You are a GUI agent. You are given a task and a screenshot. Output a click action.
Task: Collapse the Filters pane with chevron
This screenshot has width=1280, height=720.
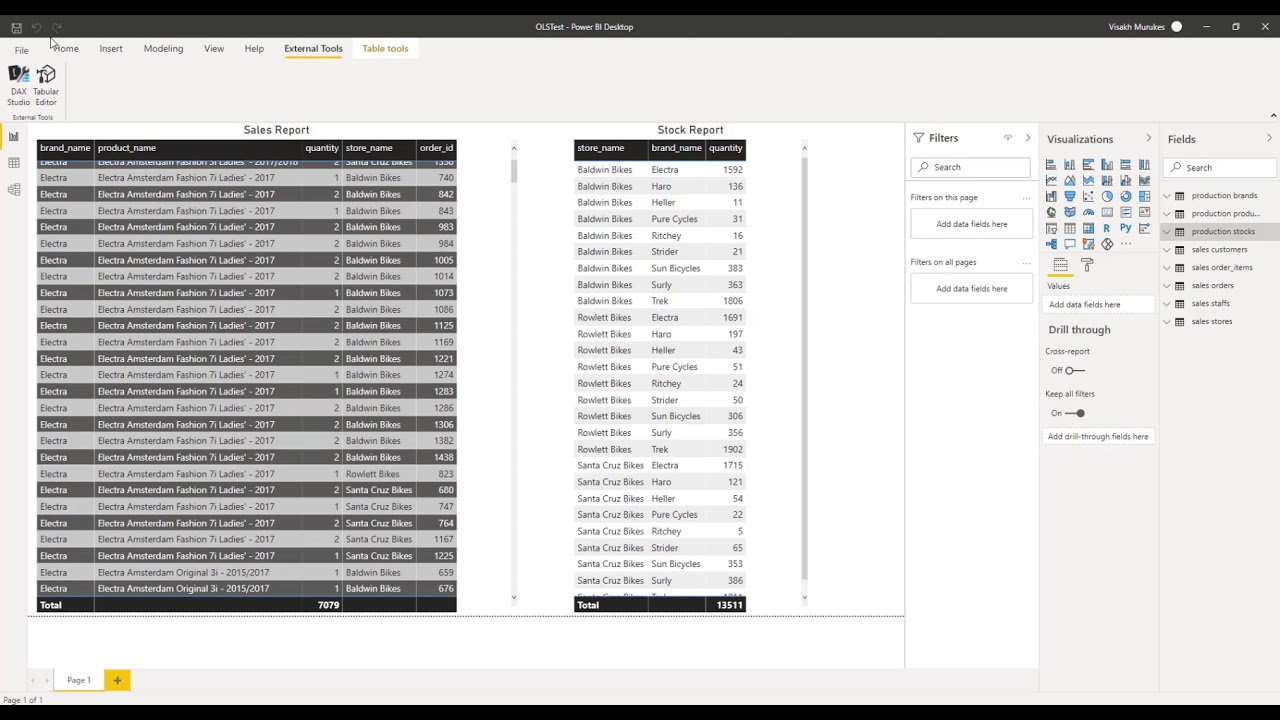click(x=1027, y=138)
